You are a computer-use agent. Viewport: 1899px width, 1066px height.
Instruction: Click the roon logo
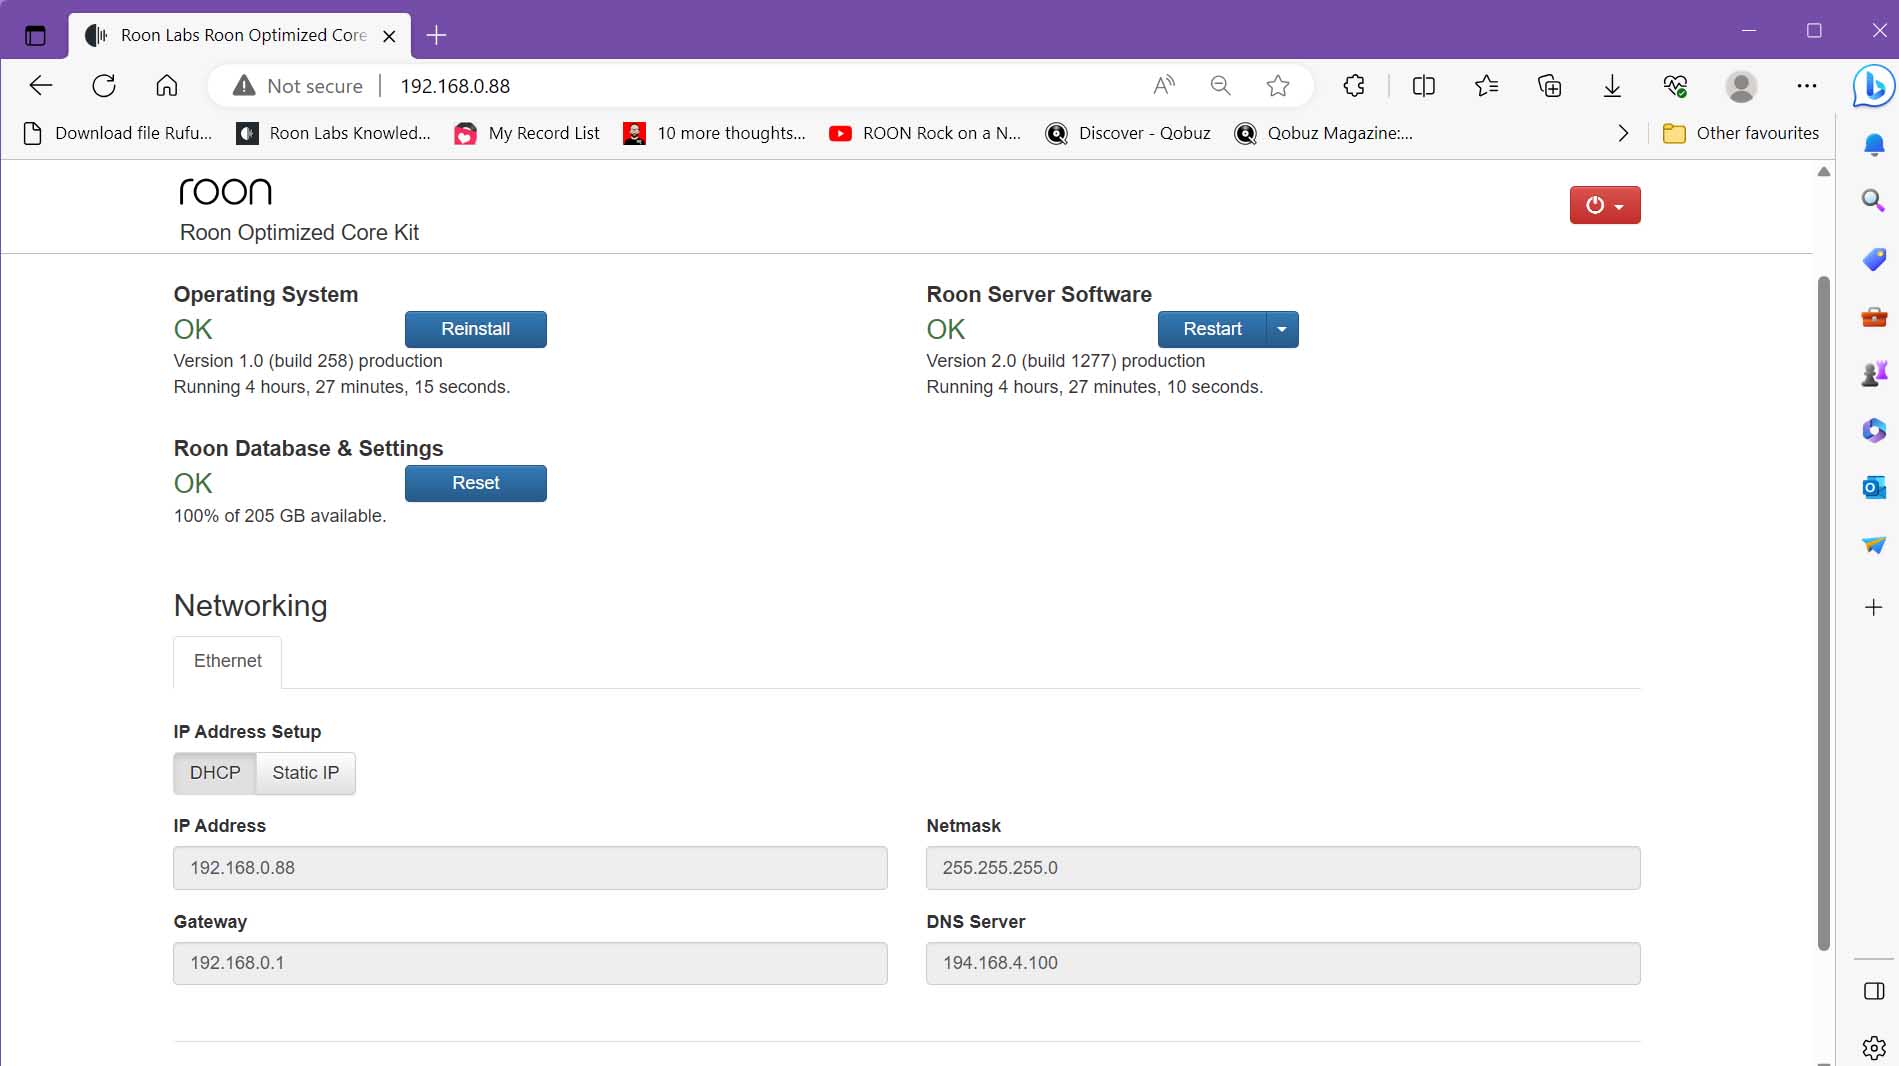225,191
